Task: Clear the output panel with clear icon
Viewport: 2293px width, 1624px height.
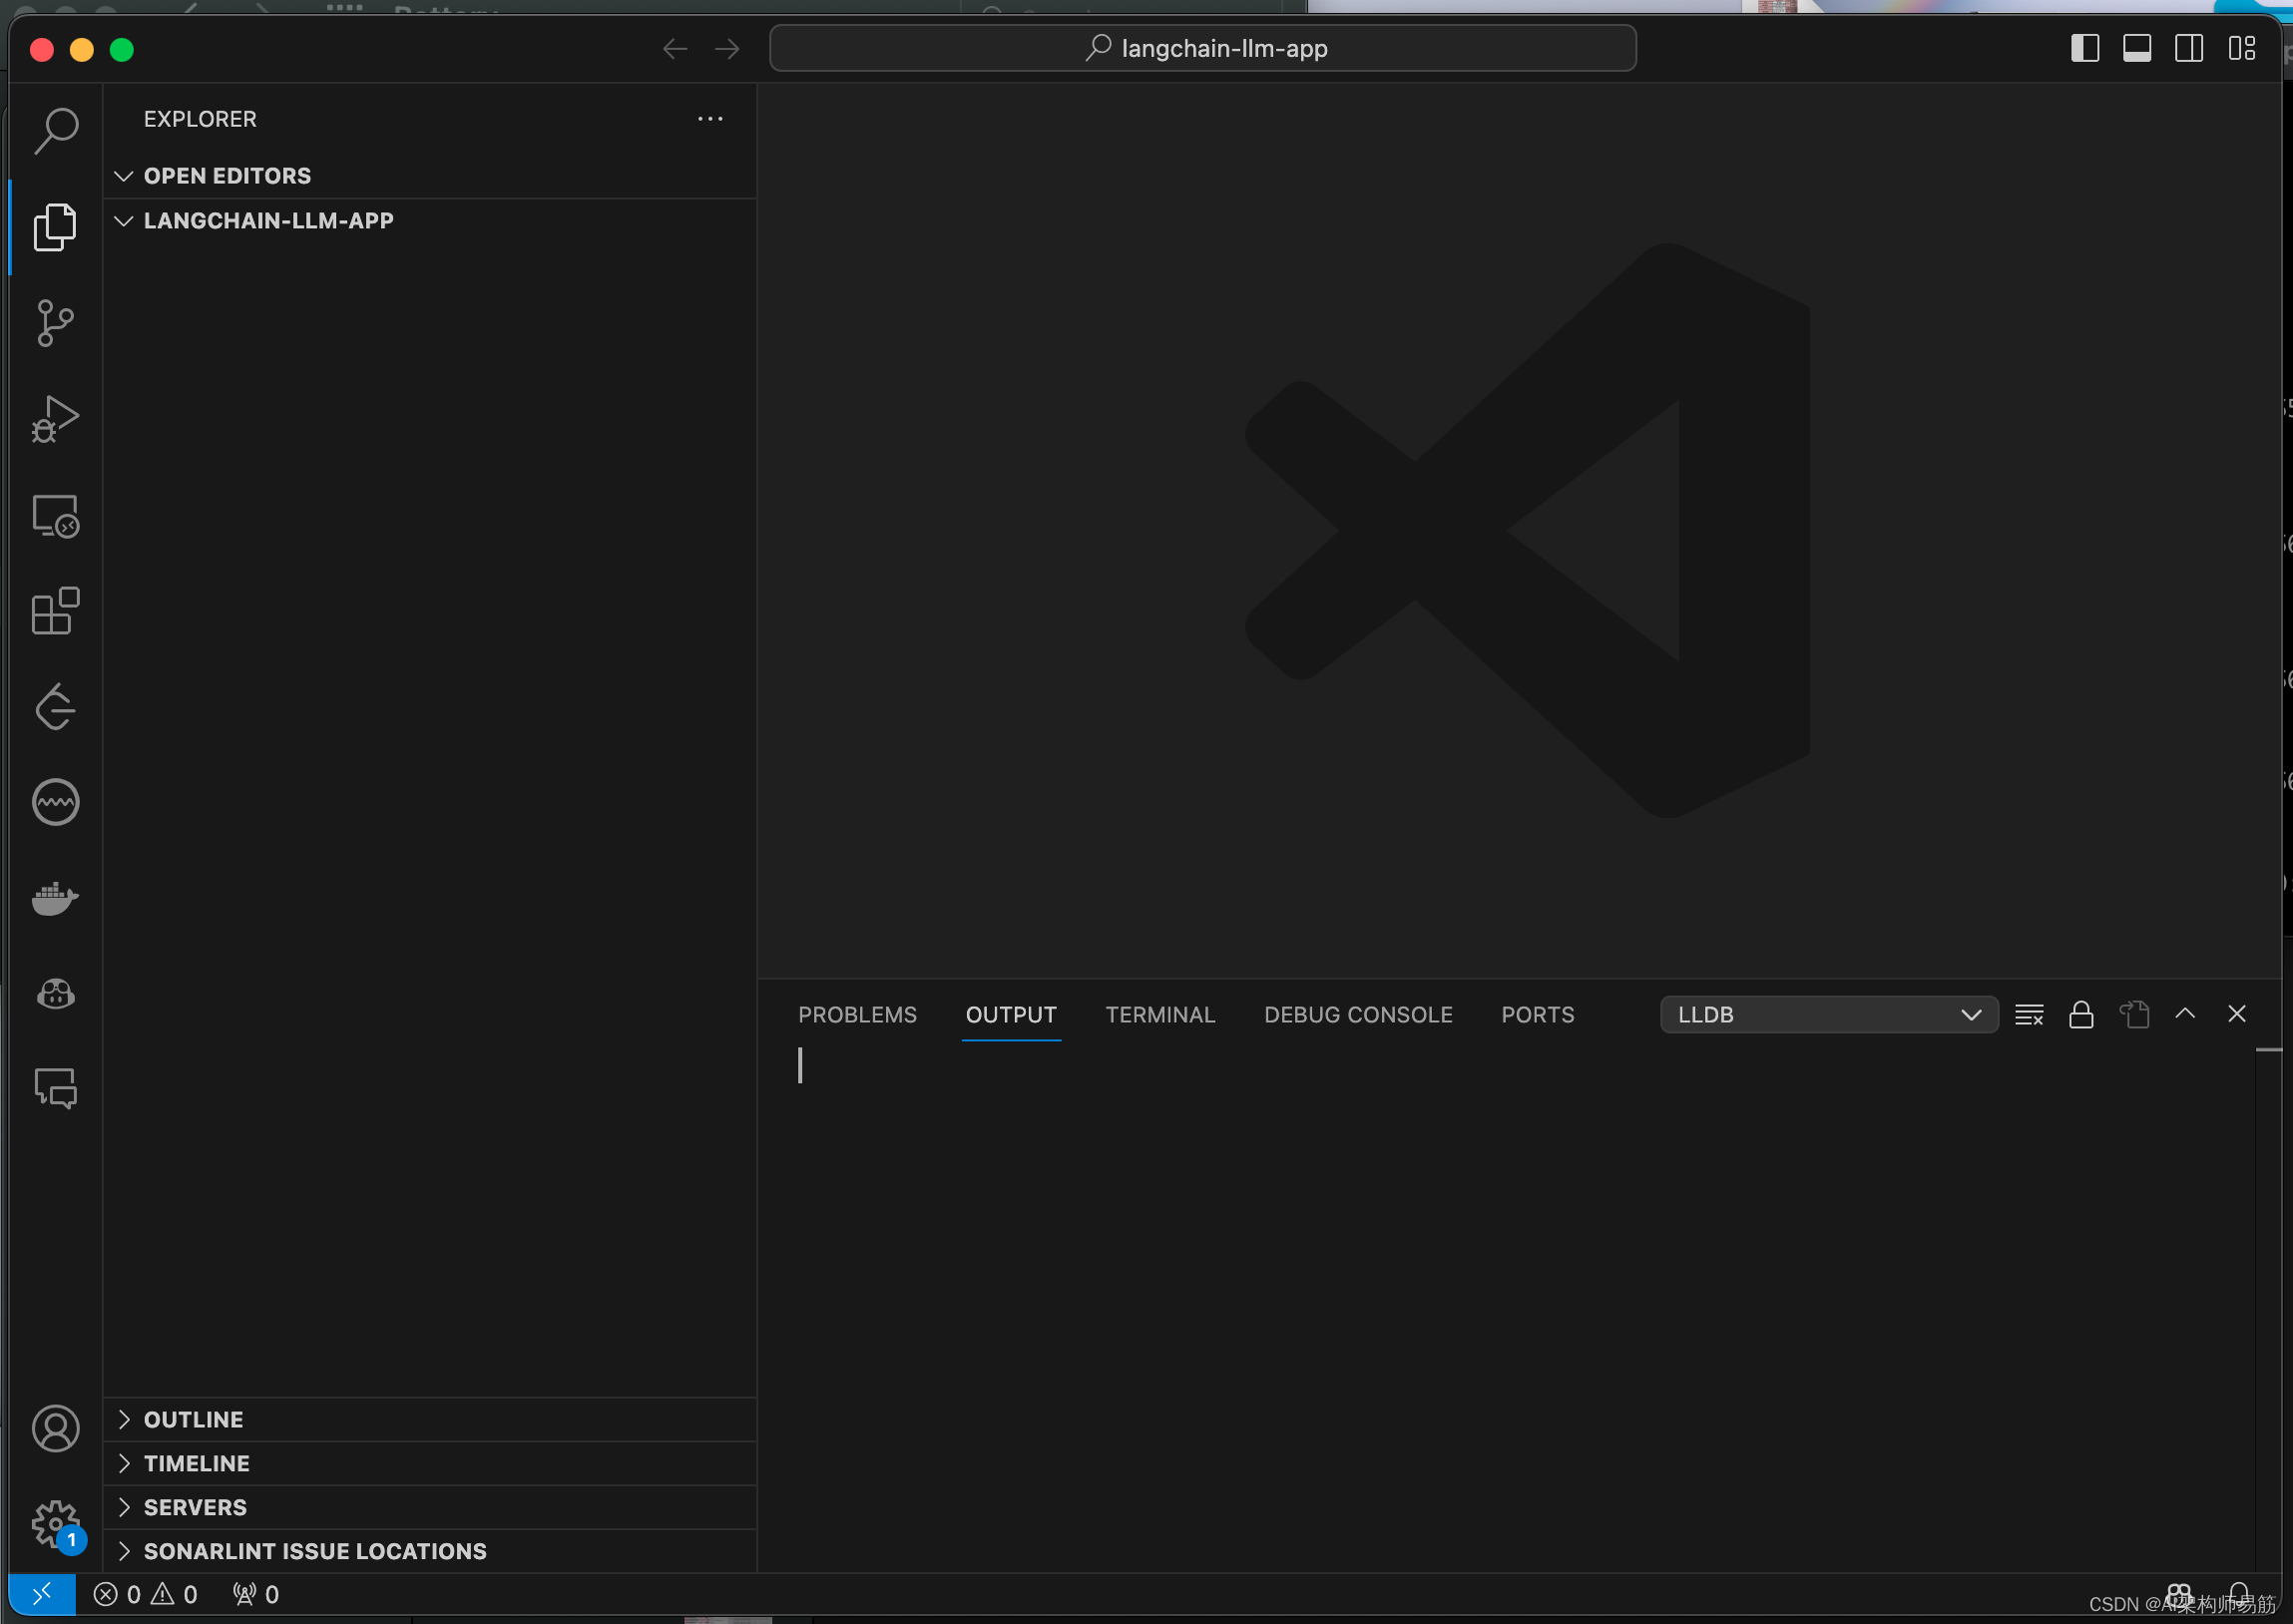Action: (2028, 1014)
